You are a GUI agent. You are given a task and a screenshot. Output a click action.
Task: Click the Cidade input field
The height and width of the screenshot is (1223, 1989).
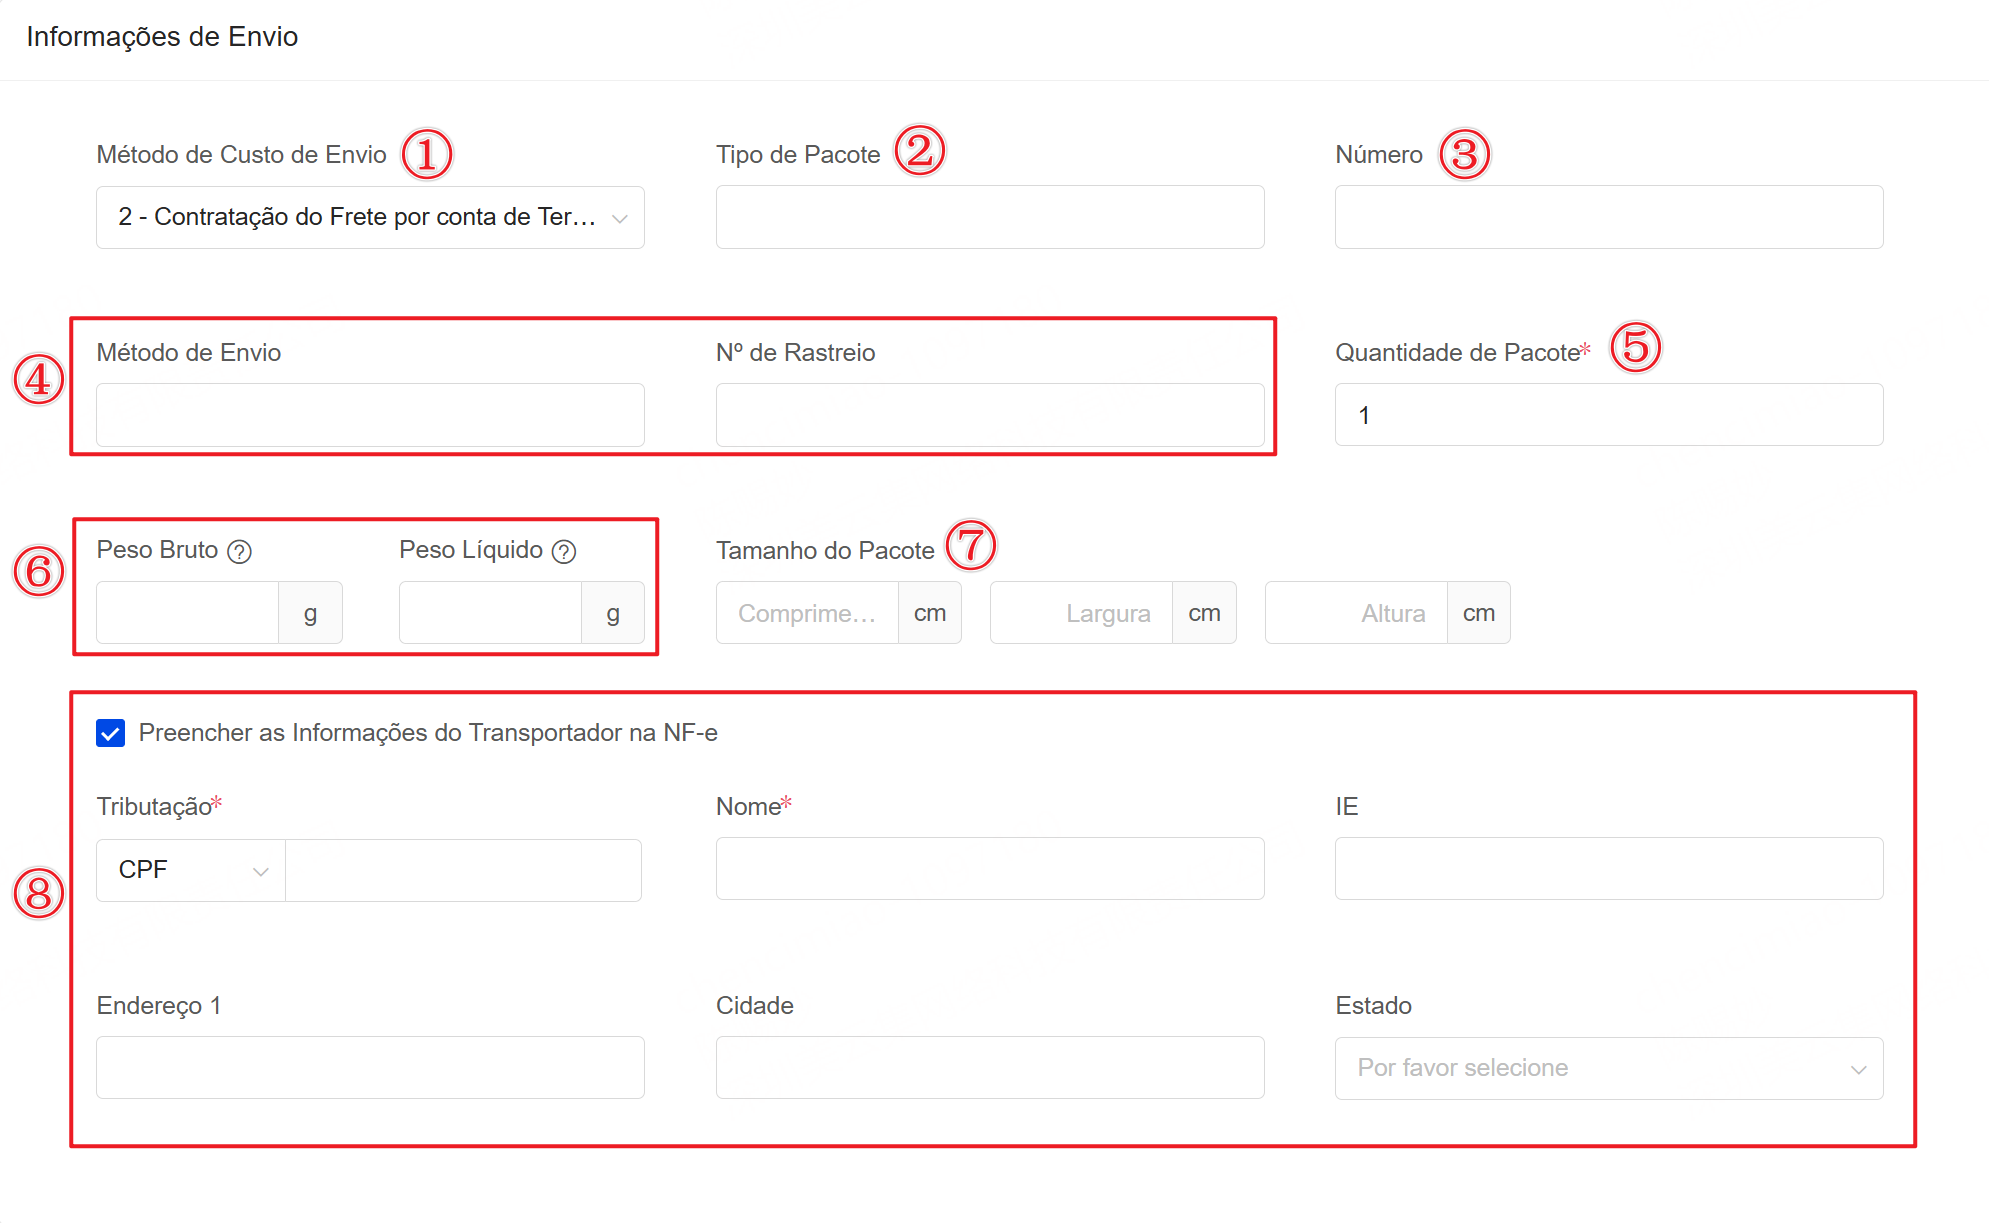click(x=989, y=1068)
